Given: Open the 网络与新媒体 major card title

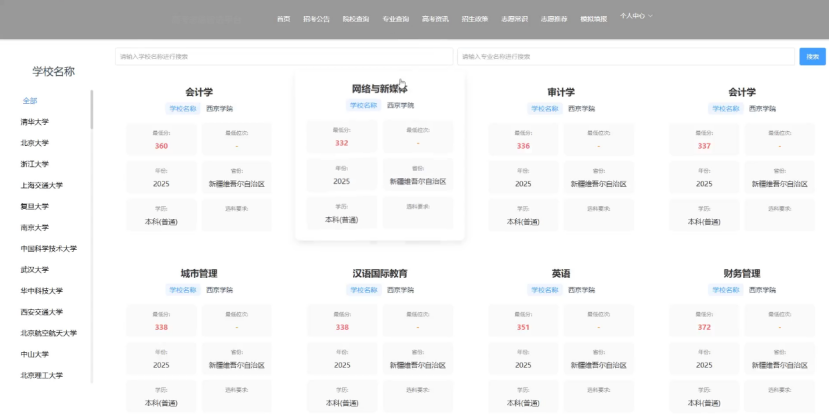Looking at the screenshot, I should coord(380,89).
